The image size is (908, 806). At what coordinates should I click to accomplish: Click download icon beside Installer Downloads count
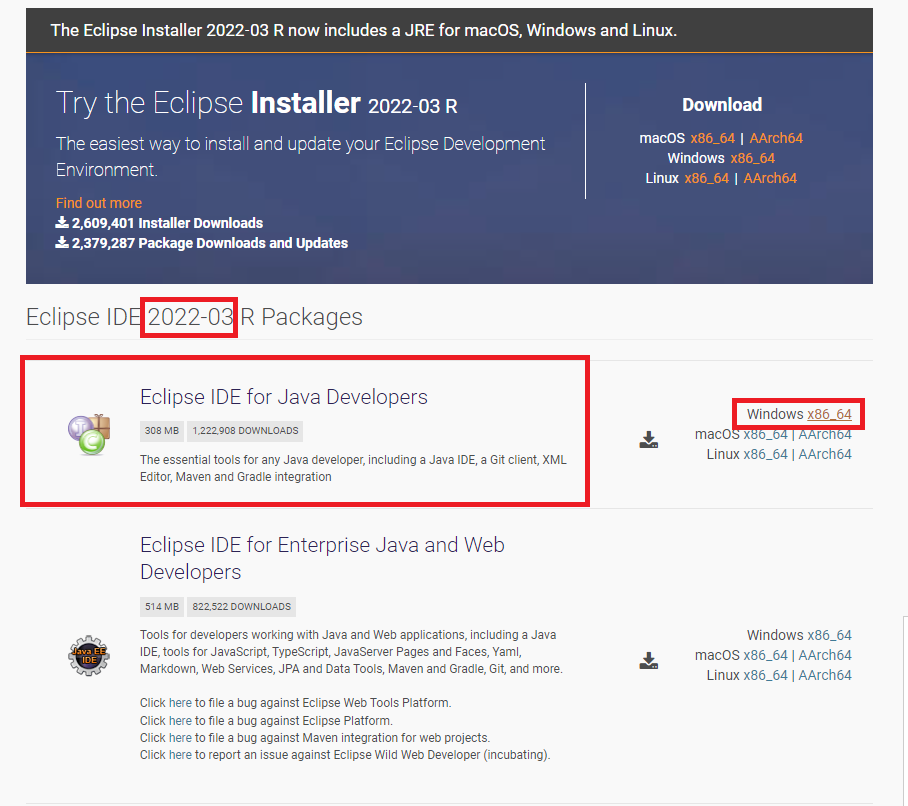pyautogui.click(x=62, y=222)
